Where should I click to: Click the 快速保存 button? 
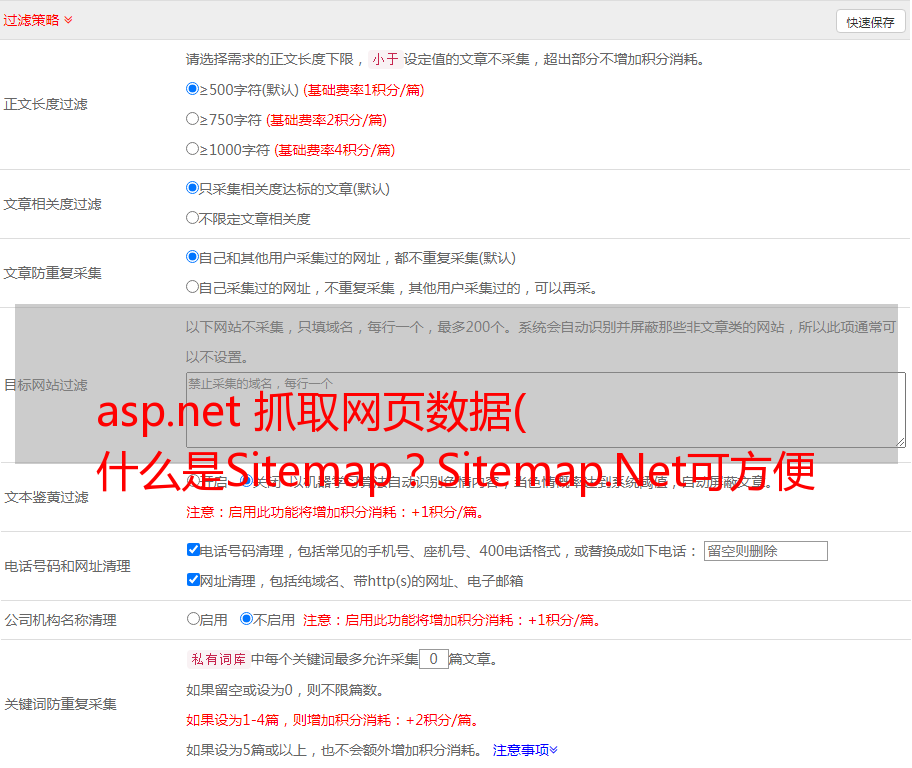(870, 22)
